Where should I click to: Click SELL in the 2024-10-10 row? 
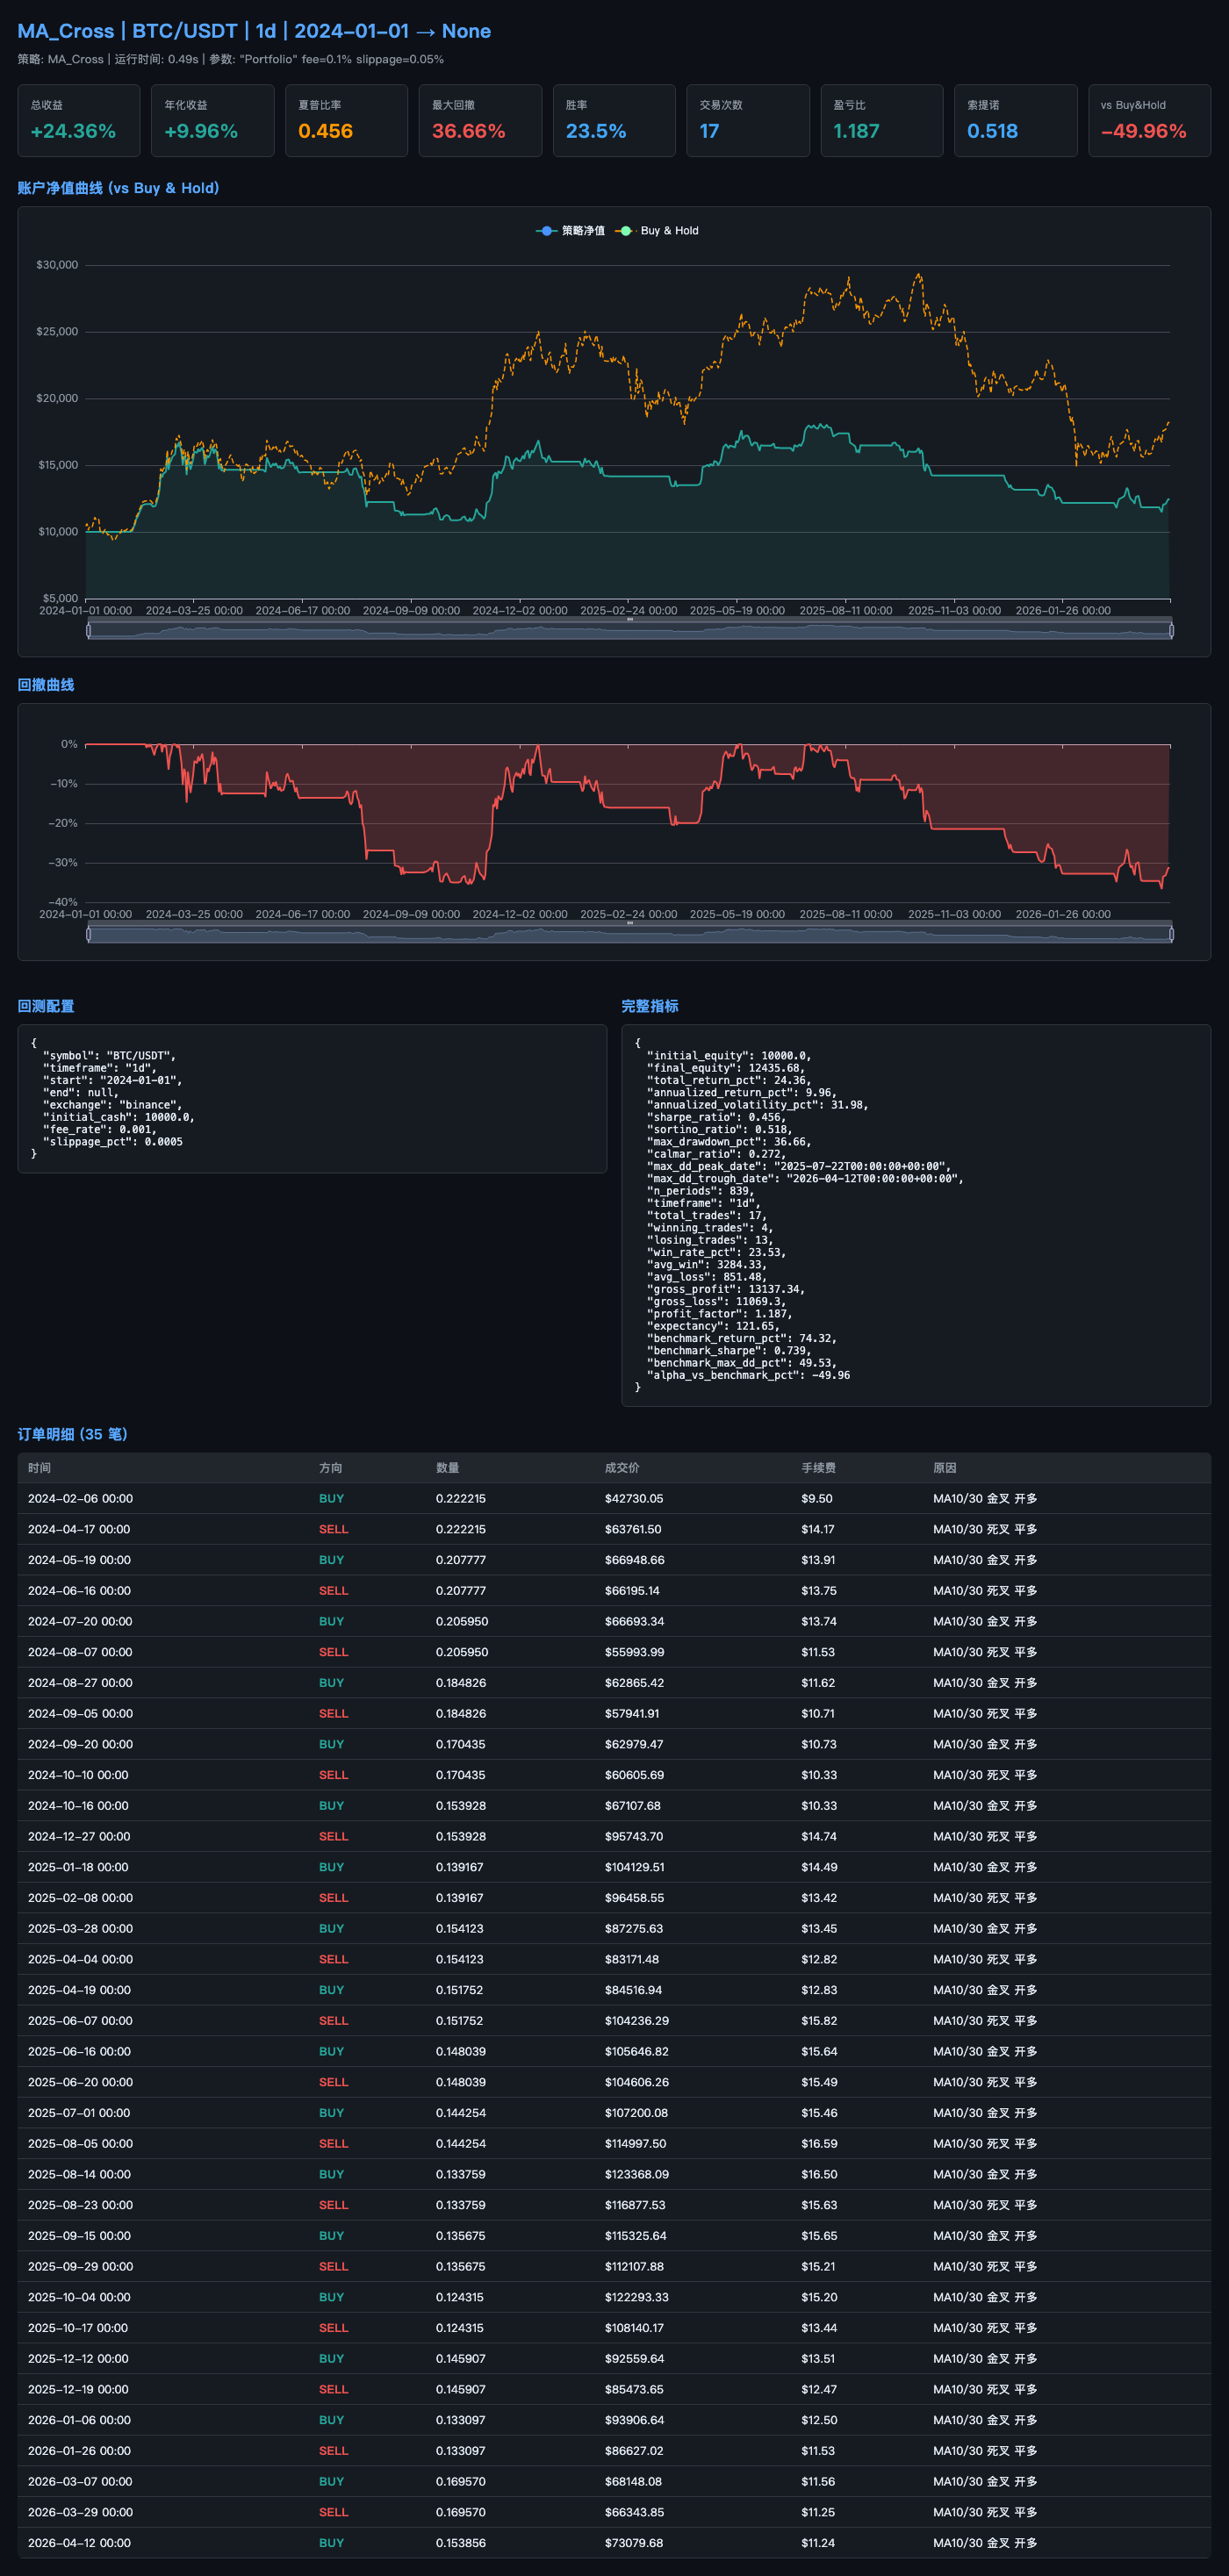333,1775
